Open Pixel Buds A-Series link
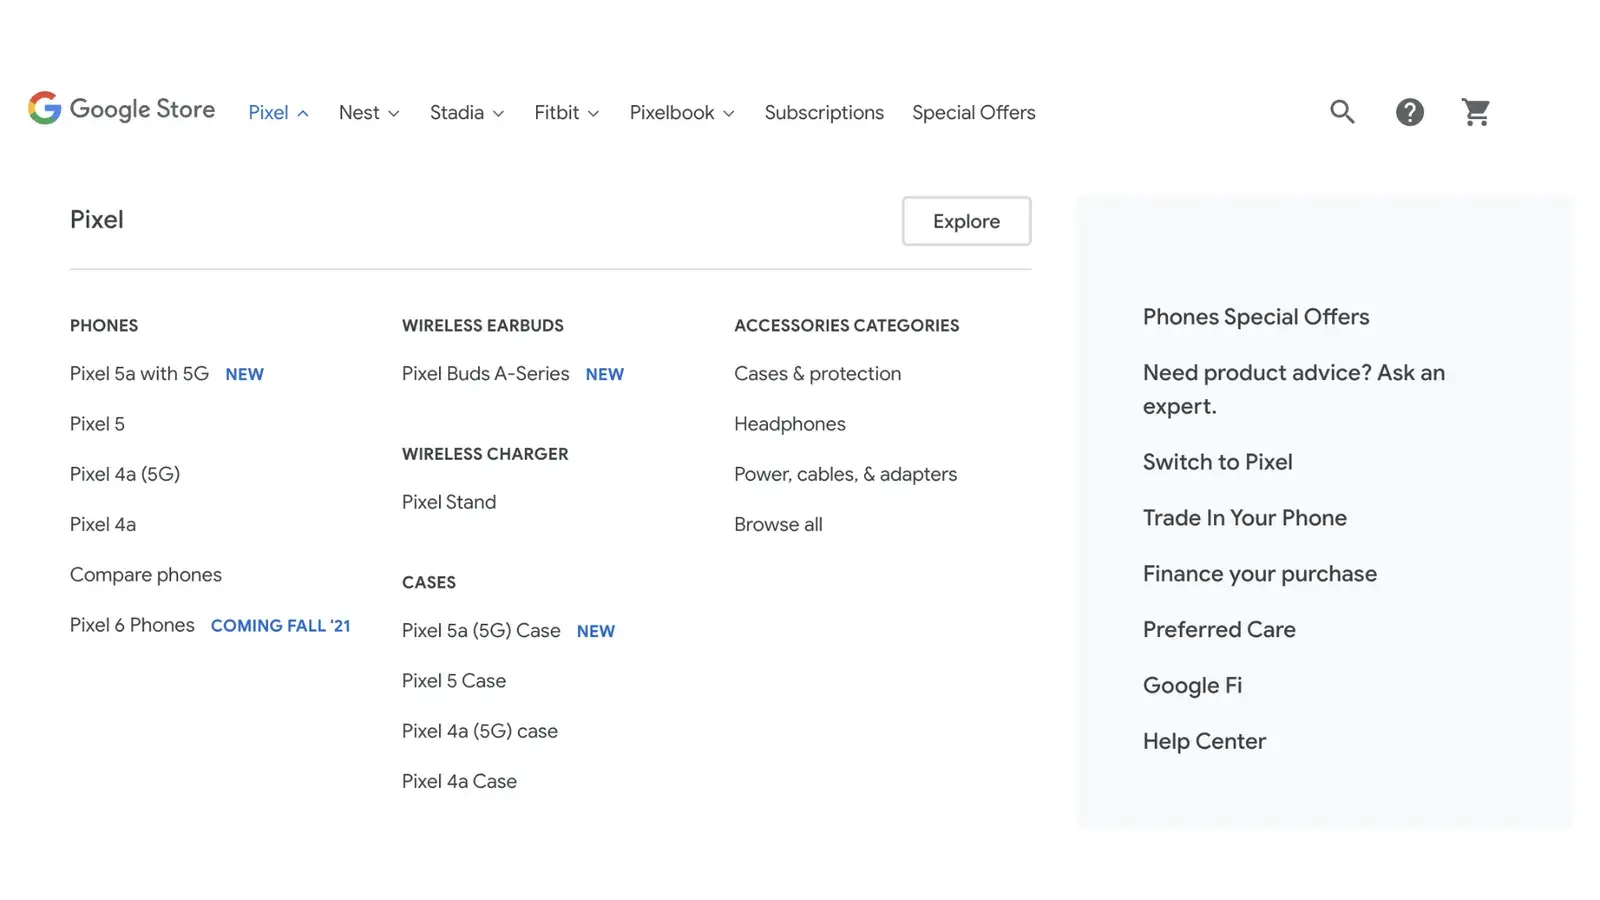The height and width of the screenshot is (900, 1600). coord(485,374)
